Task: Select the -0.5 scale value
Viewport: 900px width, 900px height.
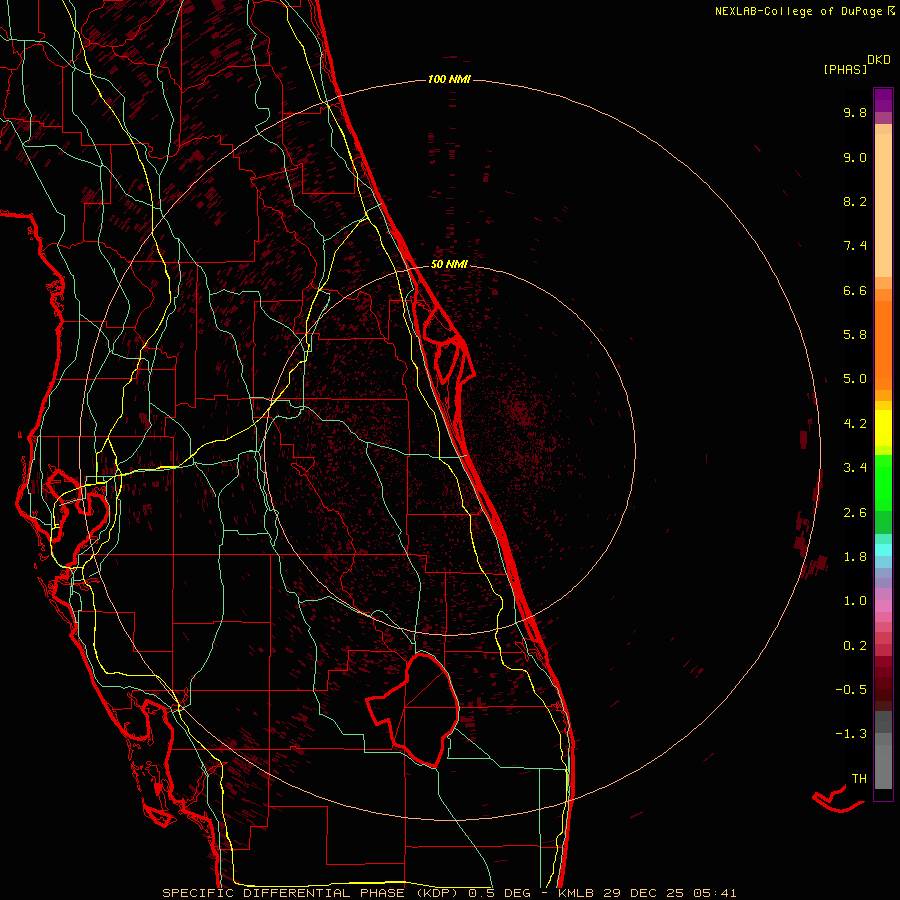Action: (x=851, y=690)
